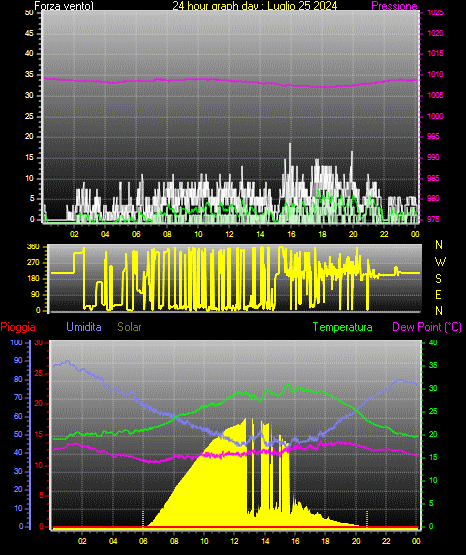Click the 16 hour tick on wind graph
This screenshot has height=555, width=466.
tap(291, 234)
